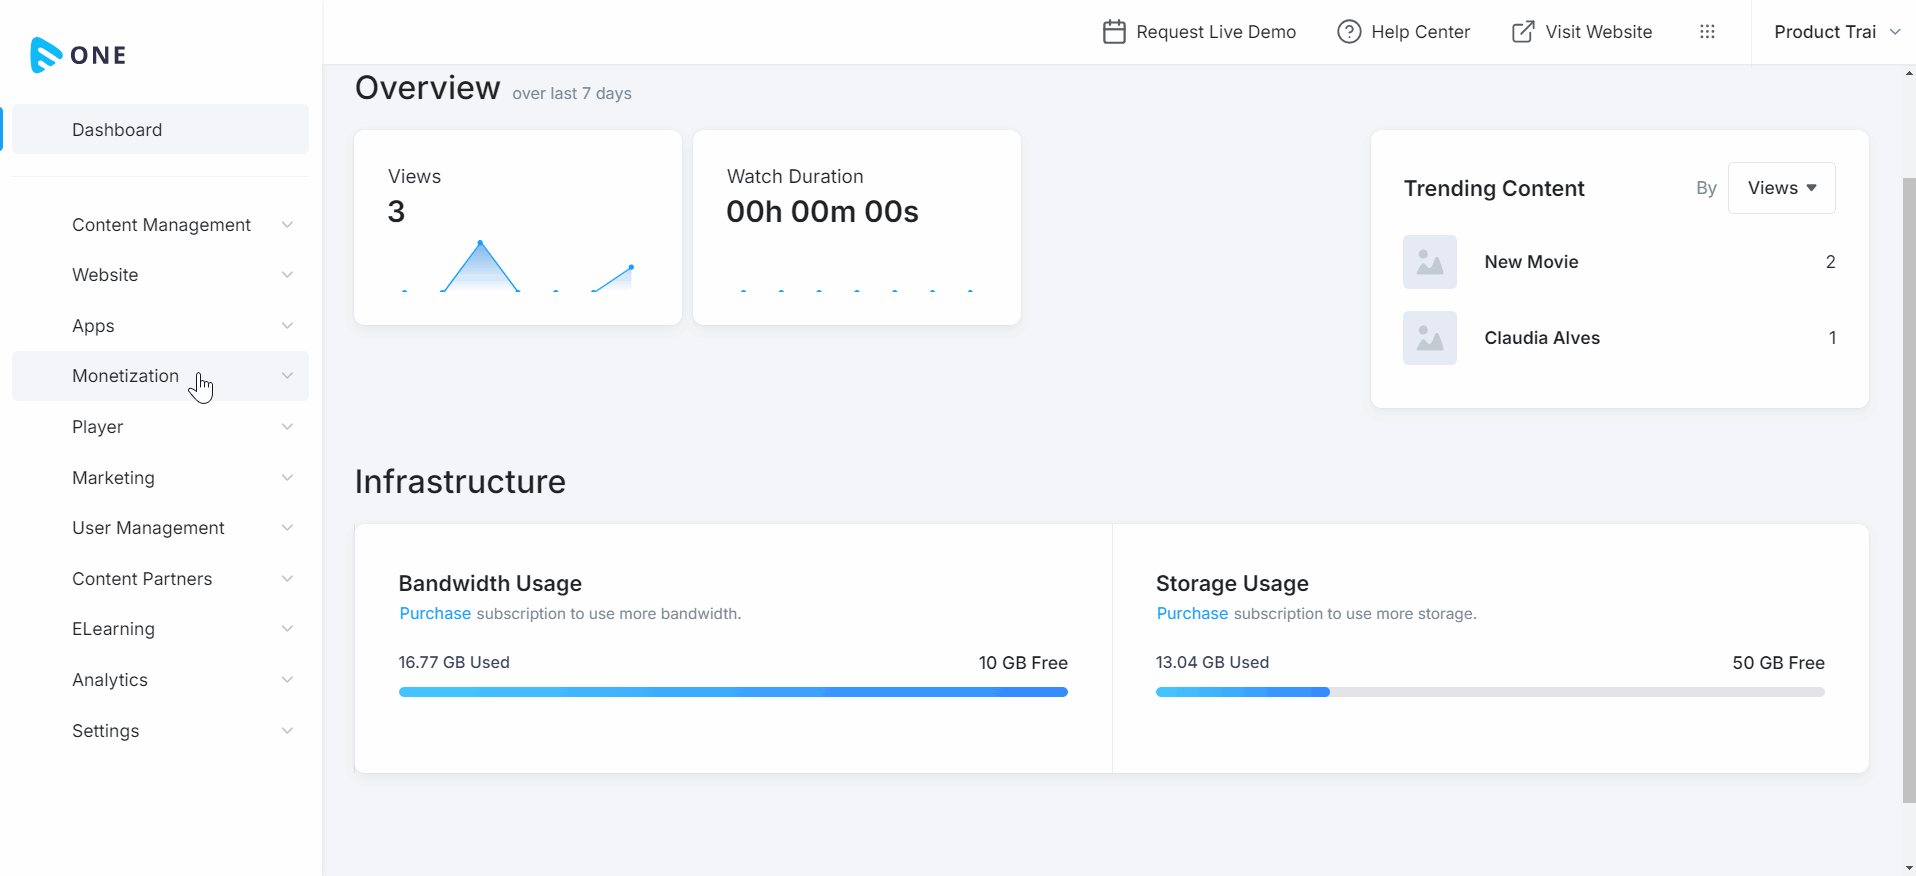Open the Views sort dropdown in Trending Content
1916x876 pixels.
coord(1781,188)
